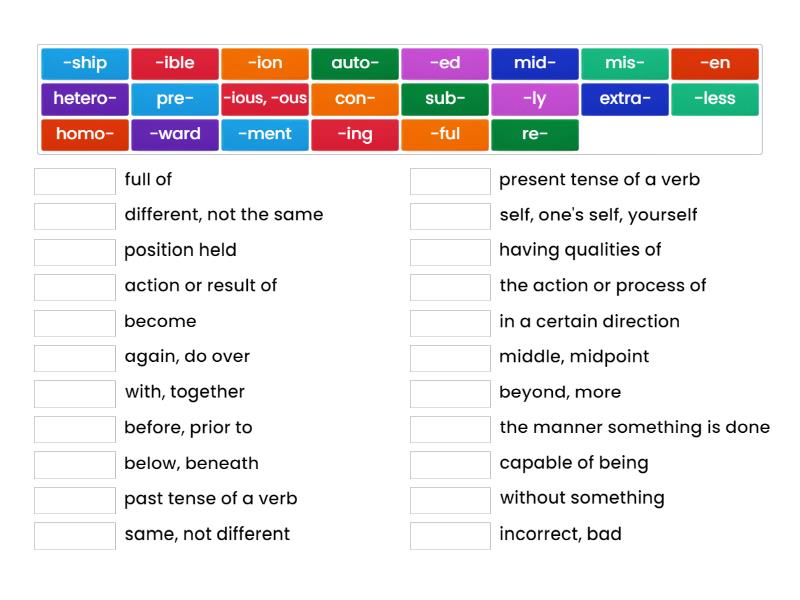Click the "-ed" suffix tile
This screenshot has width=800, height=600.
444,62
